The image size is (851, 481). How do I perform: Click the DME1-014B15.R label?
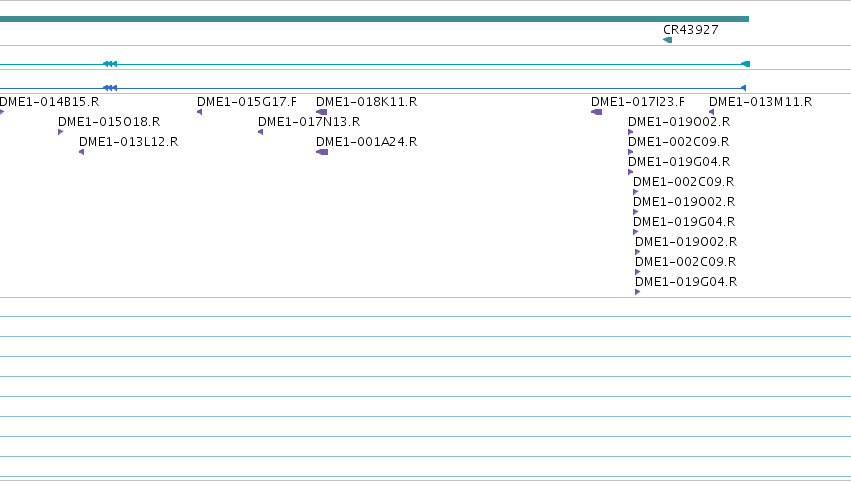point(49,102)
